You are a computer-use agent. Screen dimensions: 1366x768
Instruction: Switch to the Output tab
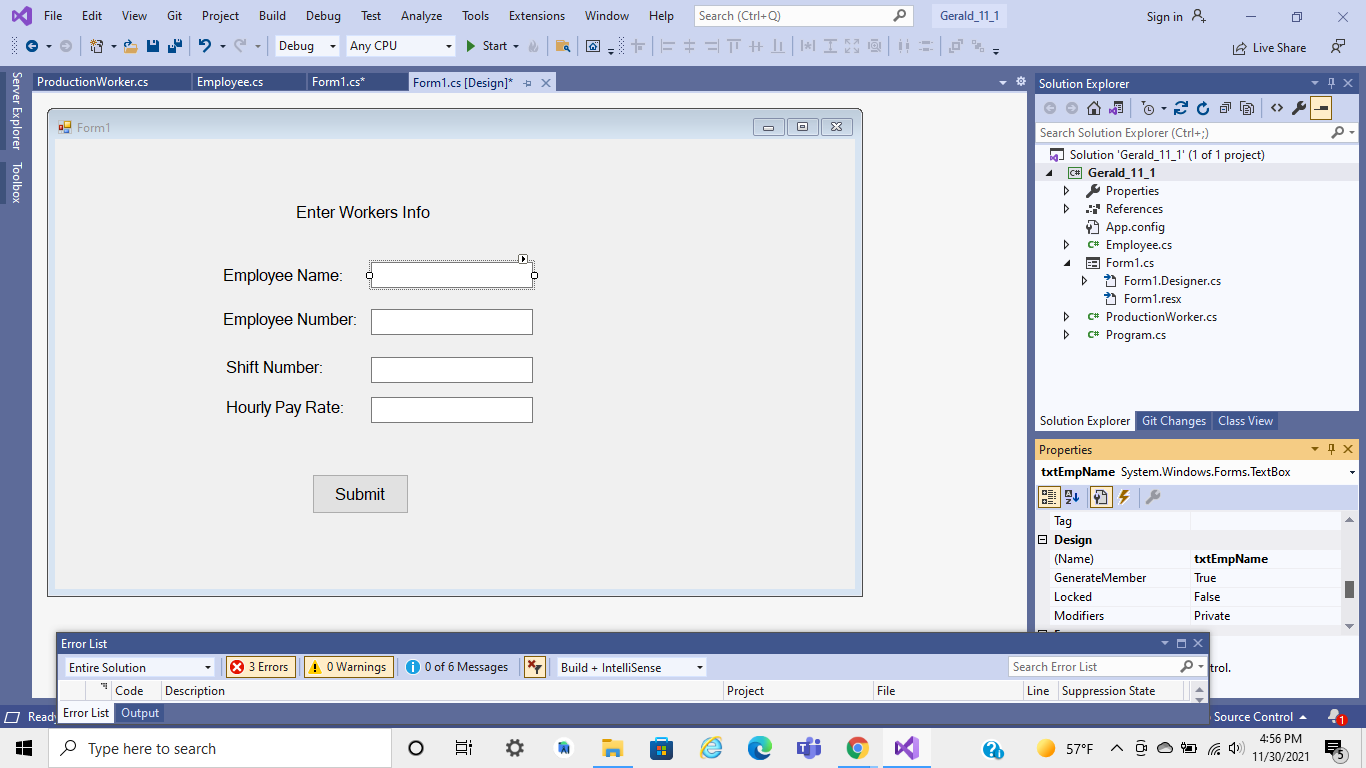pos(140,713)
